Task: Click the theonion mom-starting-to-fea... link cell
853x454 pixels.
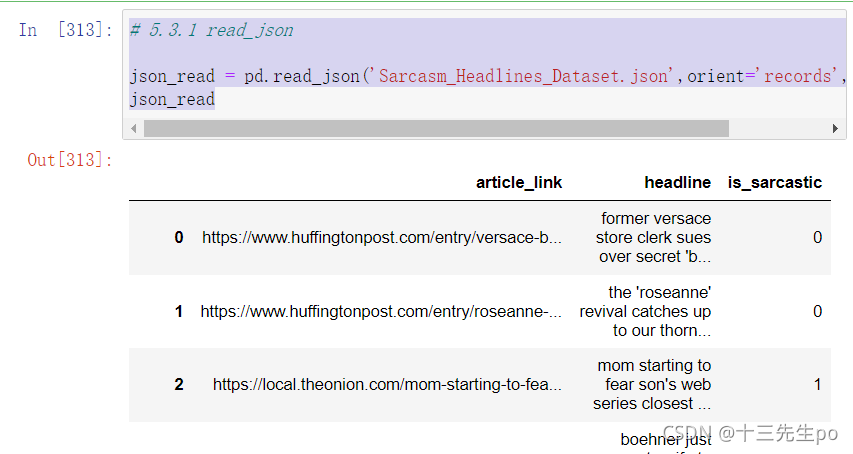Action: coord(387,384)
